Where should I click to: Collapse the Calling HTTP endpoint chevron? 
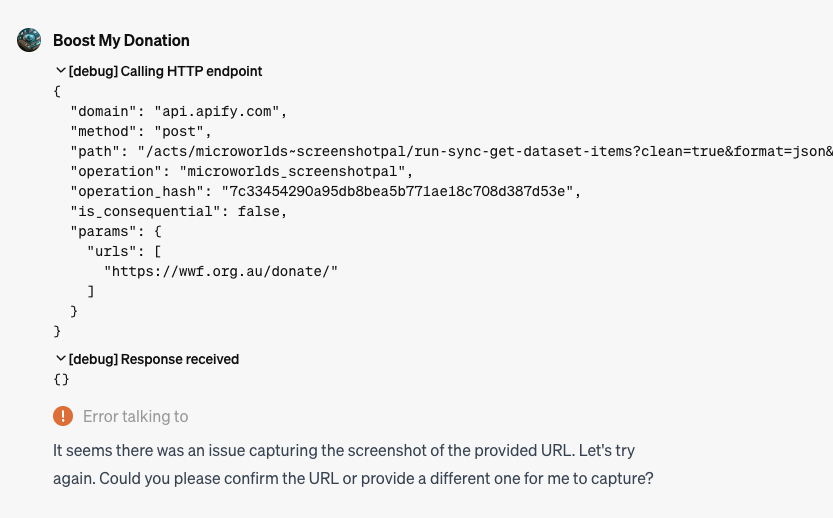click(x=61, y=71)
